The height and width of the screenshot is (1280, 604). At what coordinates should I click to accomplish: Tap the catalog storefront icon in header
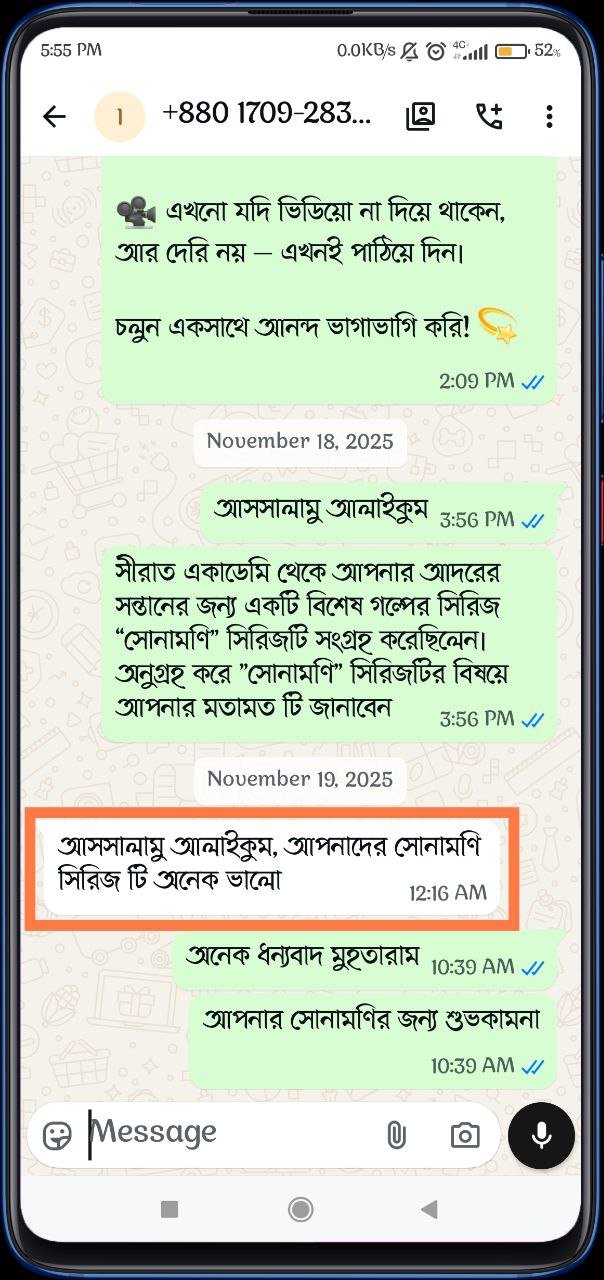tap(421, 117)
